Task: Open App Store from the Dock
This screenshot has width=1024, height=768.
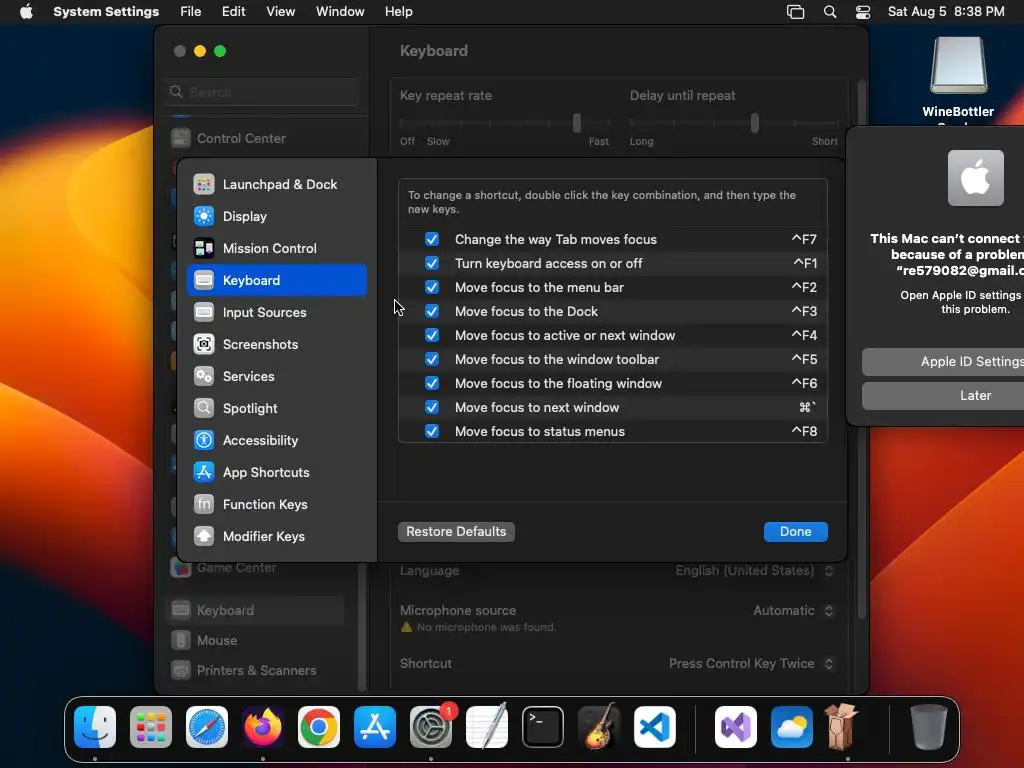Action: pyautogui.click(x=375, y=727)
